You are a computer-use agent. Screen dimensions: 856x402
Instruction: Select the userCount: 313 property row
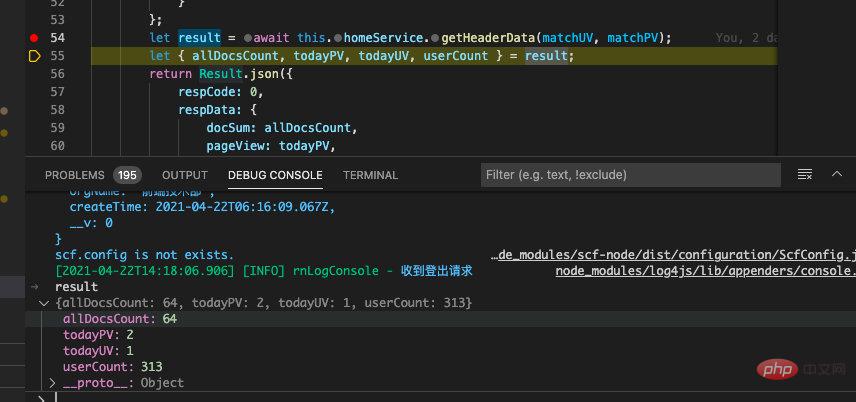point(112,367)
